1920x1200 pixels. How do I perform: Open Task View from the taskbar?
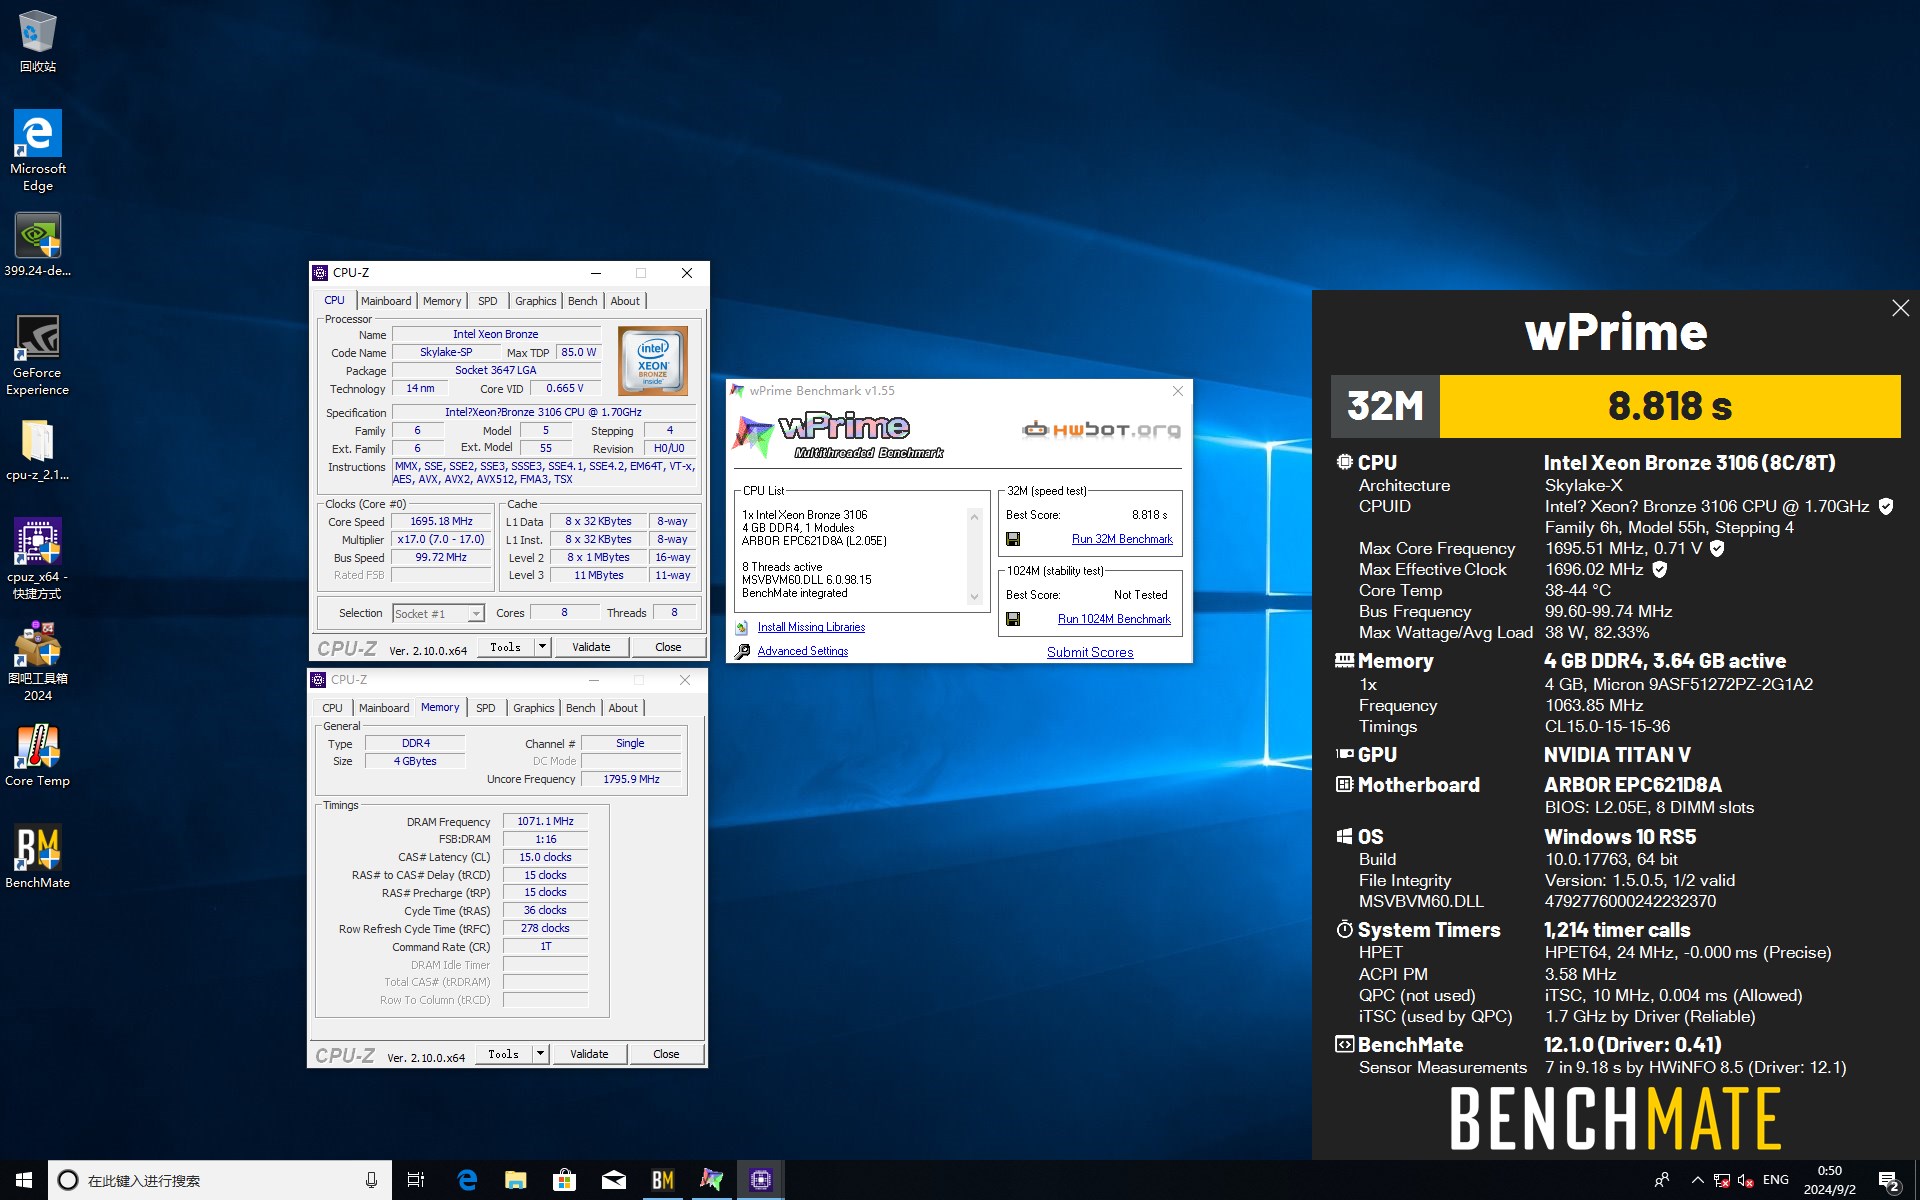click(416, 1180)
